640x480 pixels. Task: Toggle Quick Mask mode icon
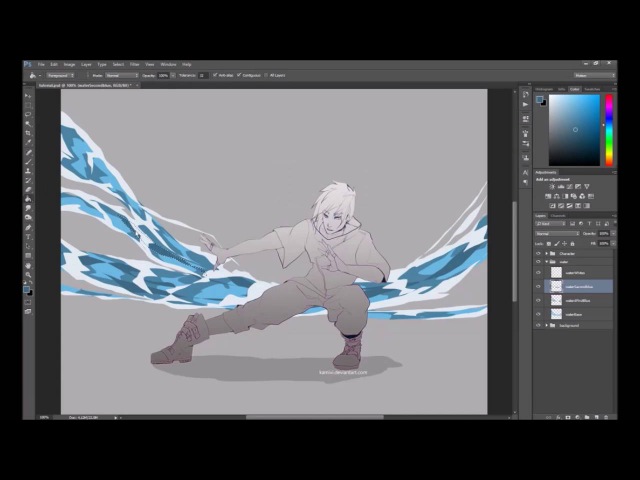coord(28,302)
